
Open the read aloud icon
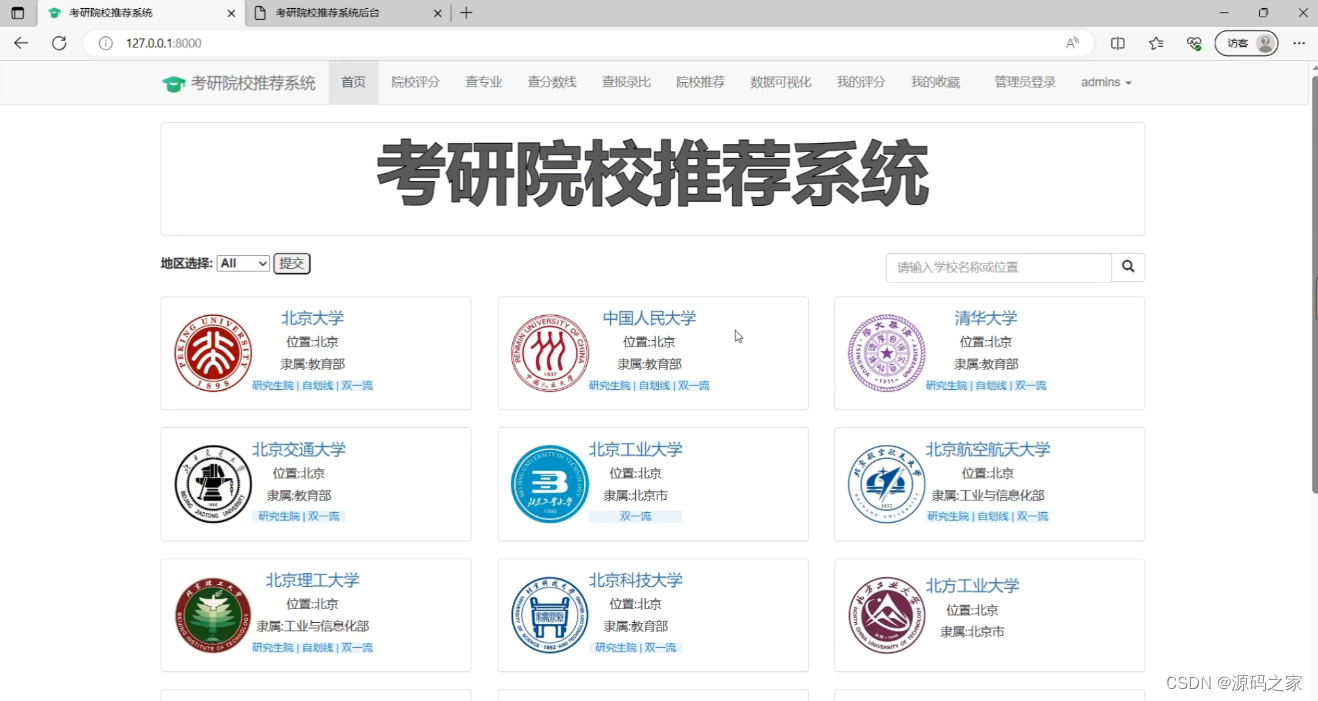(1072, 43)
